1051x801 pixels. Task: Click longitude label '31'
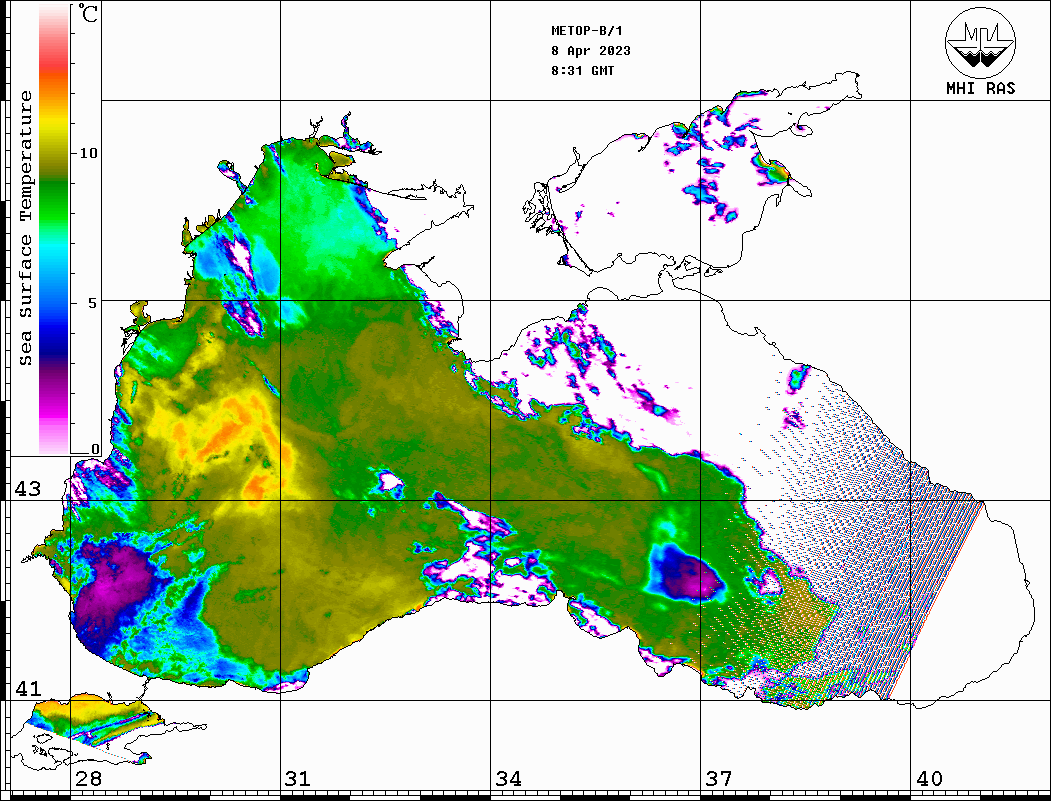click(x=298, y=778)
